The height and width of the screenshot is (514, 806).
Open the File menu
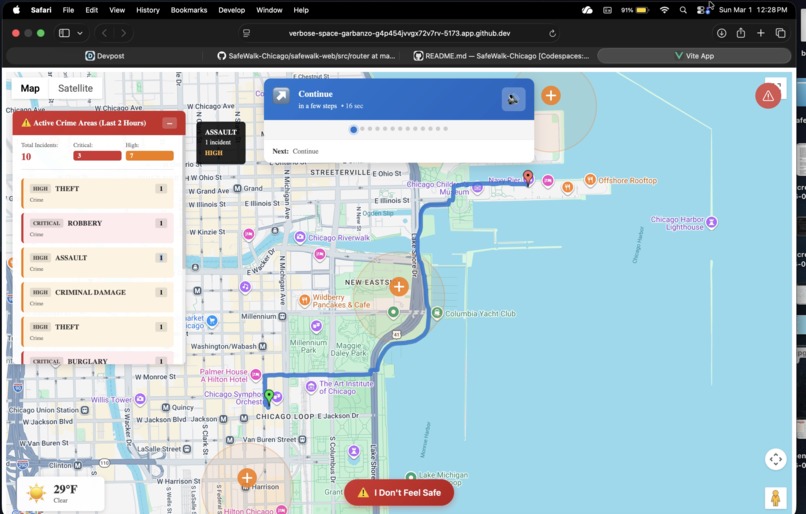pos(68,10)
